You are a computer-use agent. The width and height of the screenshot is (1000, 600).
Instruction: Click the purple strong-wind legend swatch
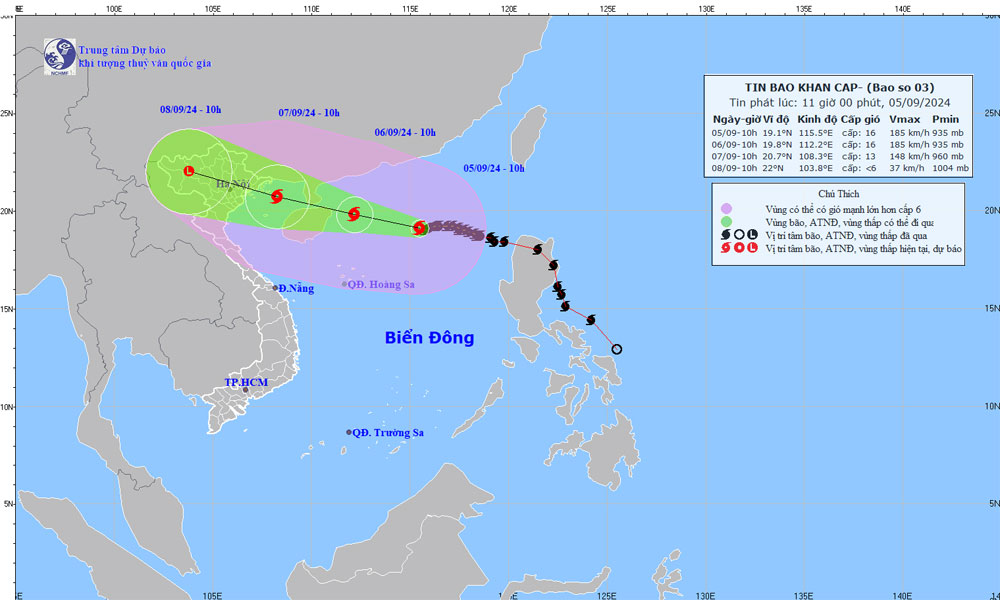(726, 209)
